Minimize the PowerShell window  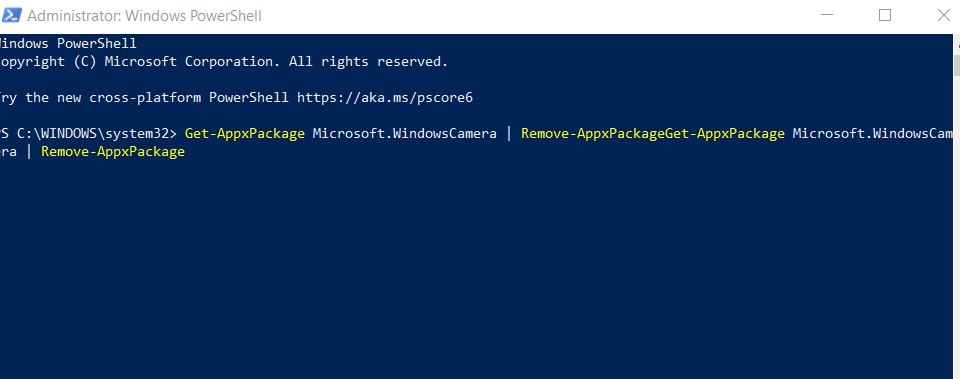tap(825, 16)
